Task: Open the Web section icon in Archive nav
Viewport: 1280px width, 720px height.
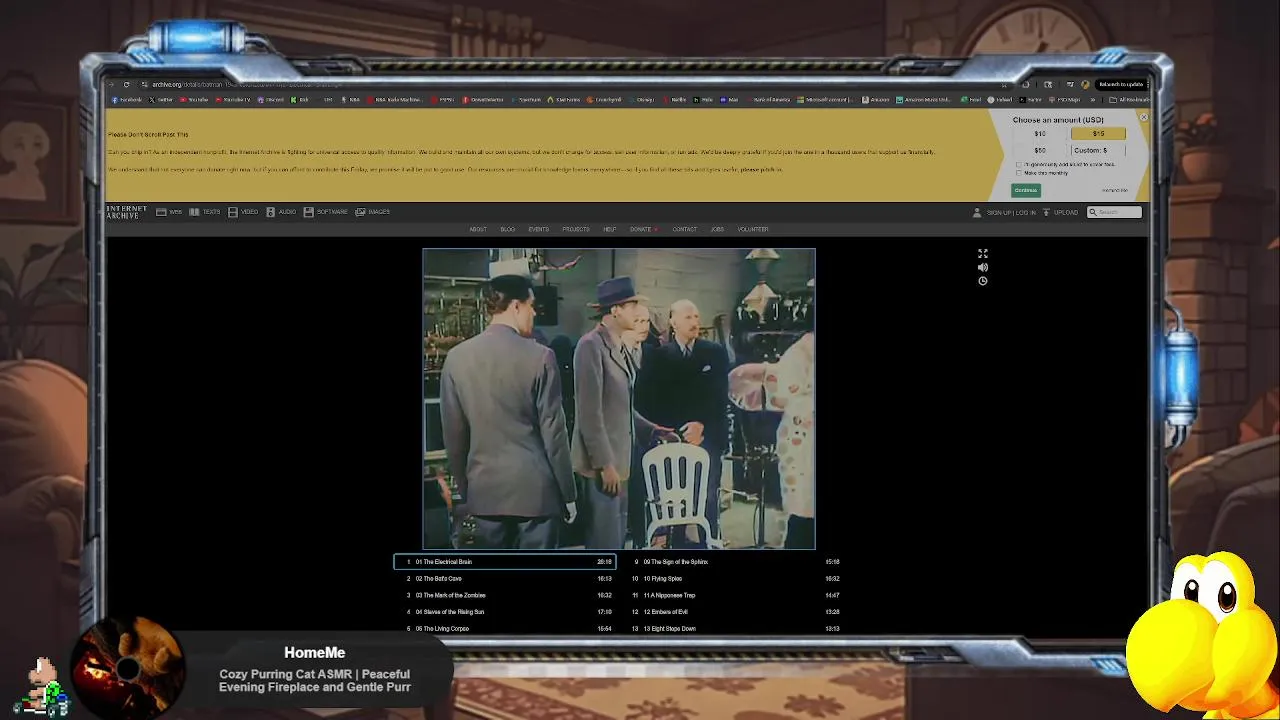Action: (161, 212)
